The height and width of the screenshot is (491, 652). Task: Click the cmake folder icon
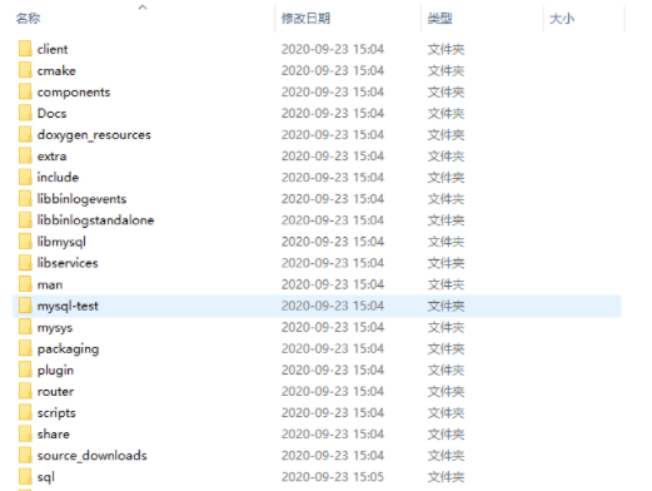[25, 70]
